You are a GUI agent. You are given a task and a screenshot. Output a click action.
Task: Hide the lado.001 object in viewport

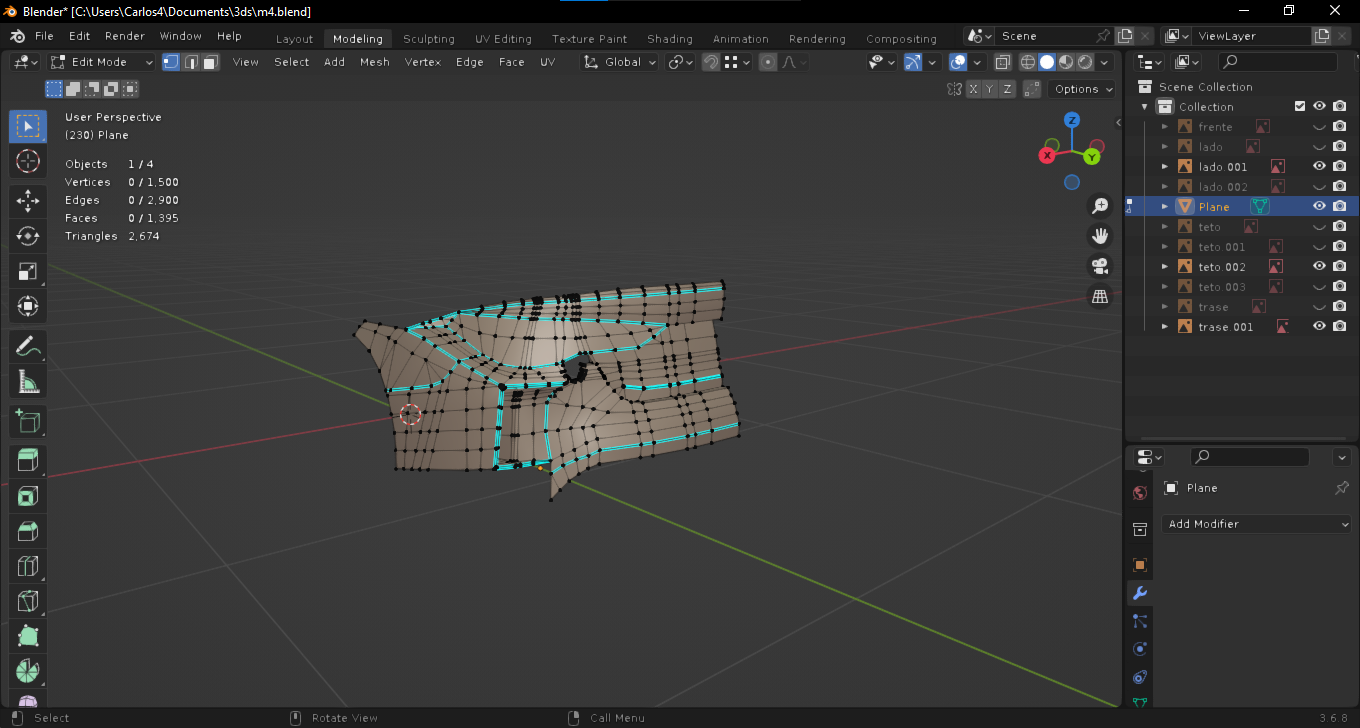pos(1319,167)
